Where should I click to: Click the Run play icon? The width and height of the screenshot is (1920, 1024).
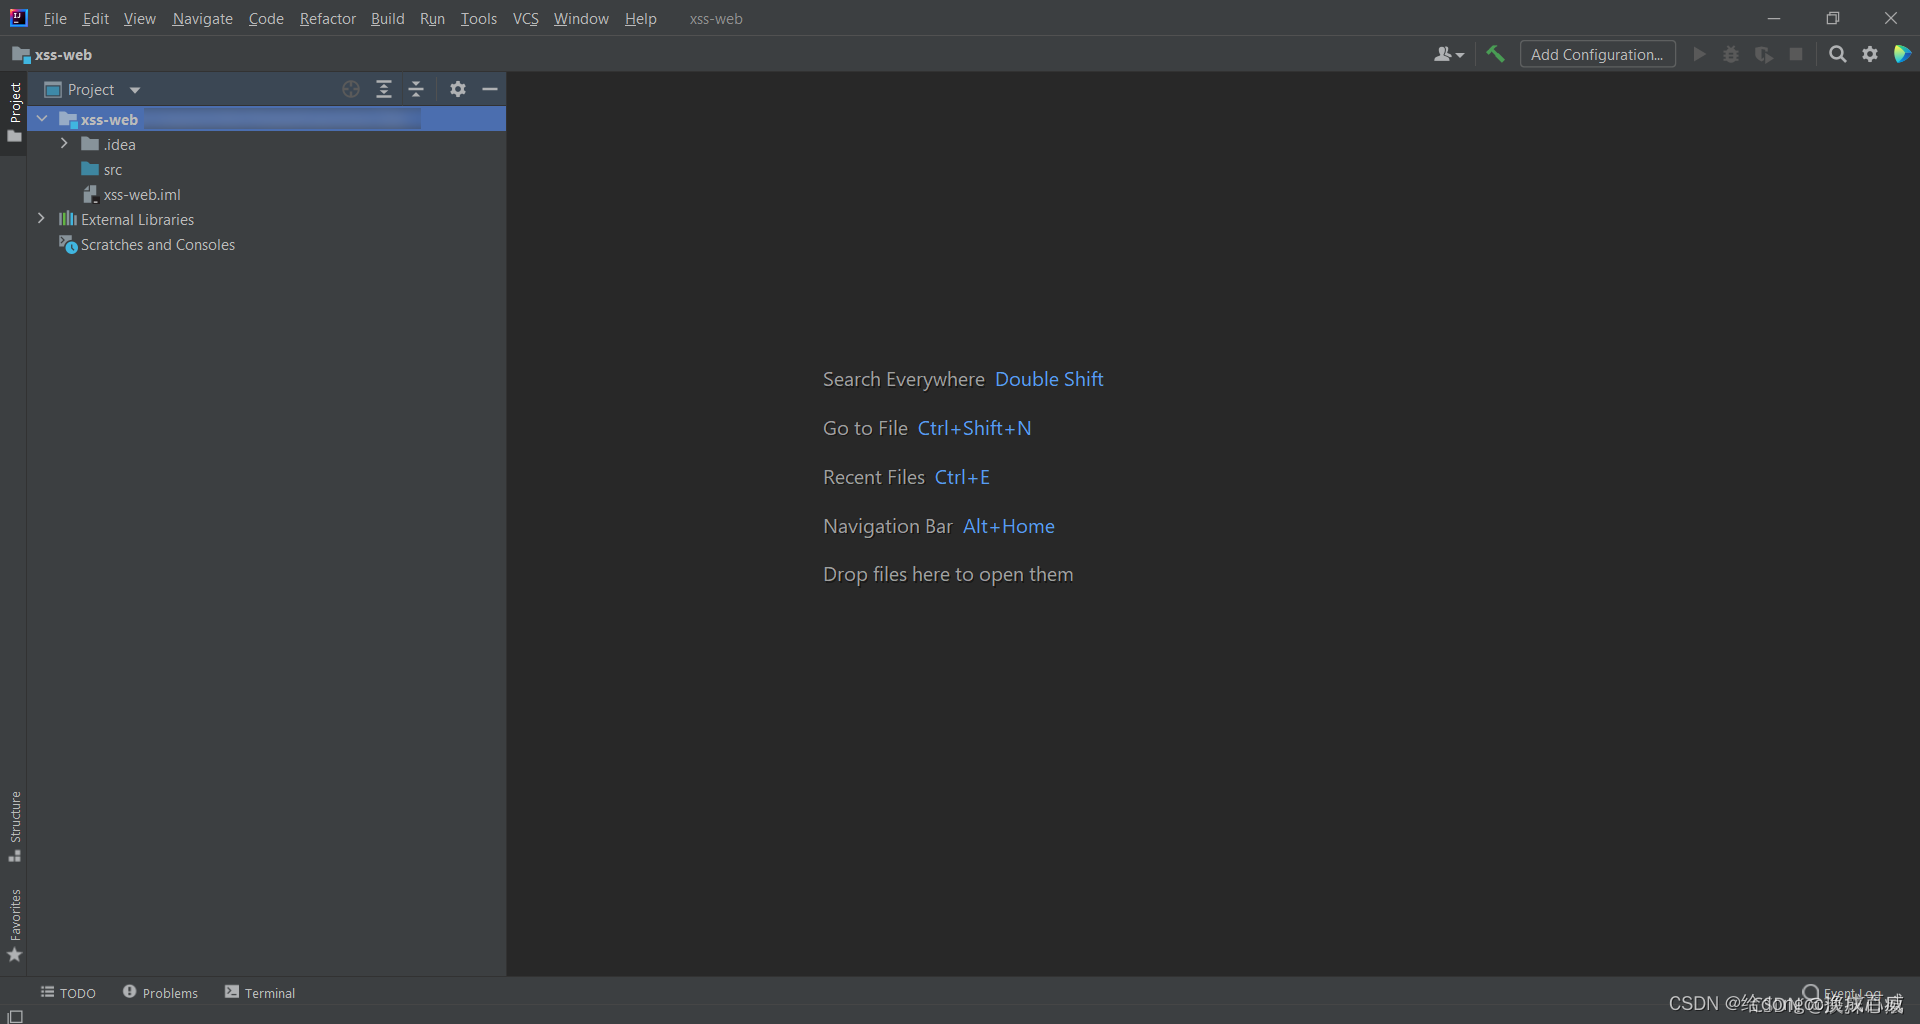coord(1699,54)
